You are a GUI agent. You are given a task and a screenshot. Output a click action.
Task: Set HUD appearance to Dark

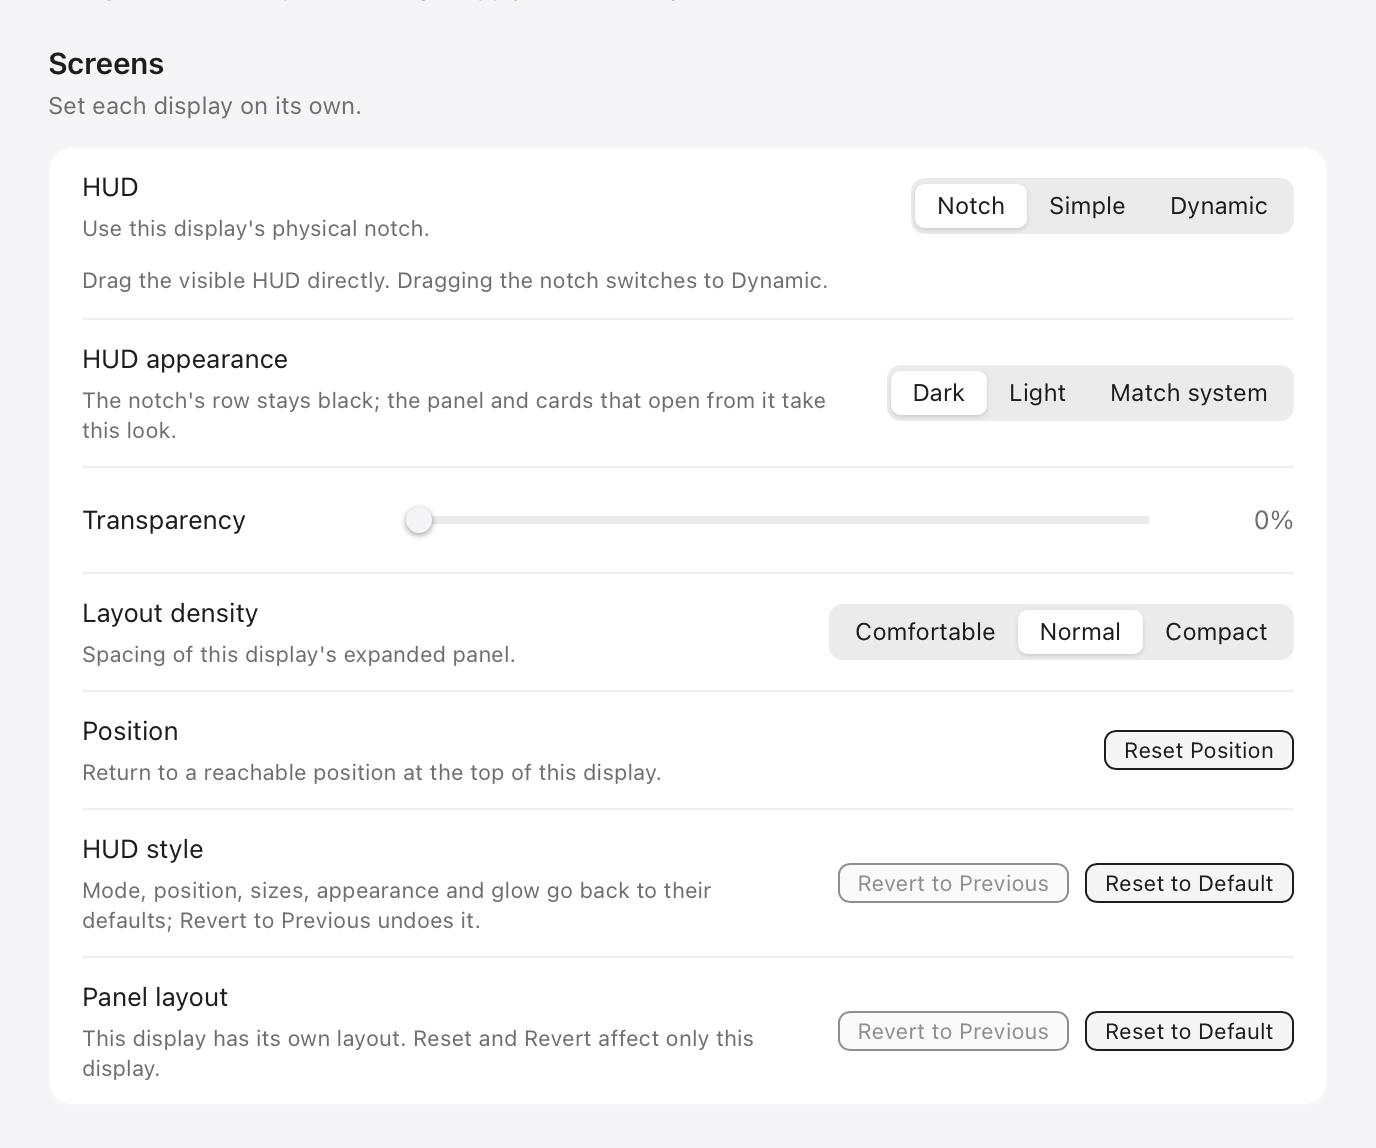coord(938,393)
